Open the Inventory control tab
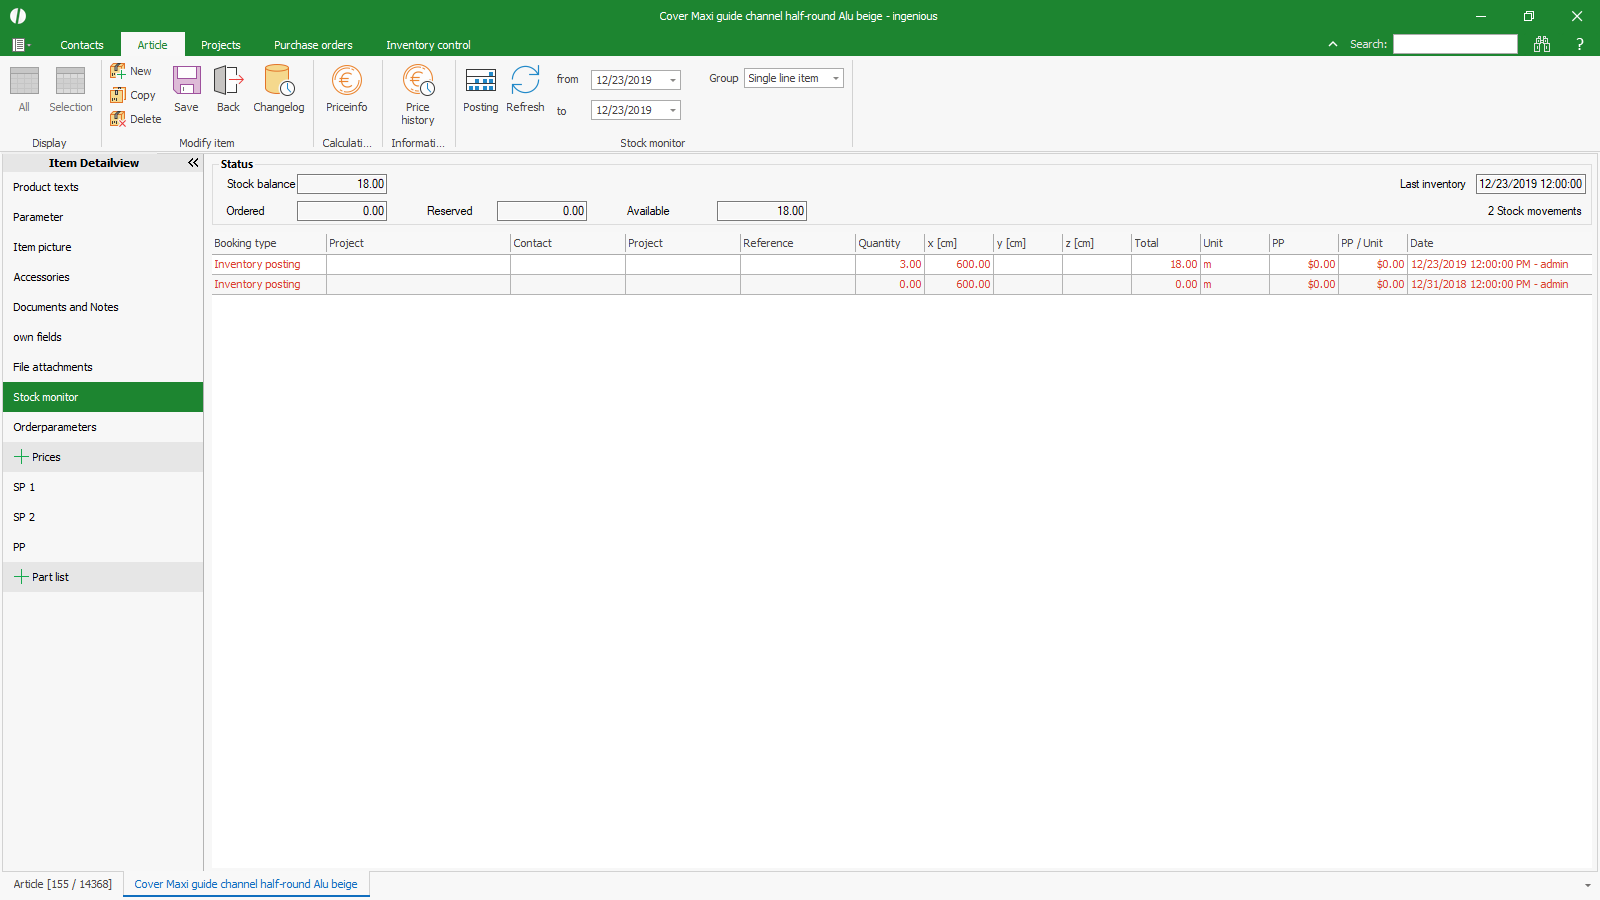Screen dimensions: 1600x900 428,45
